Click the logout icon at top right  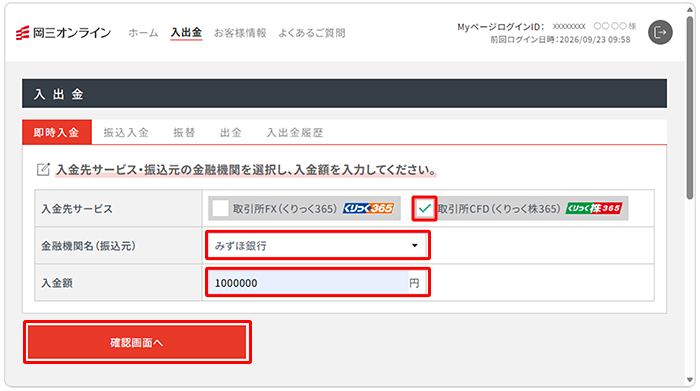coord(660,32)
